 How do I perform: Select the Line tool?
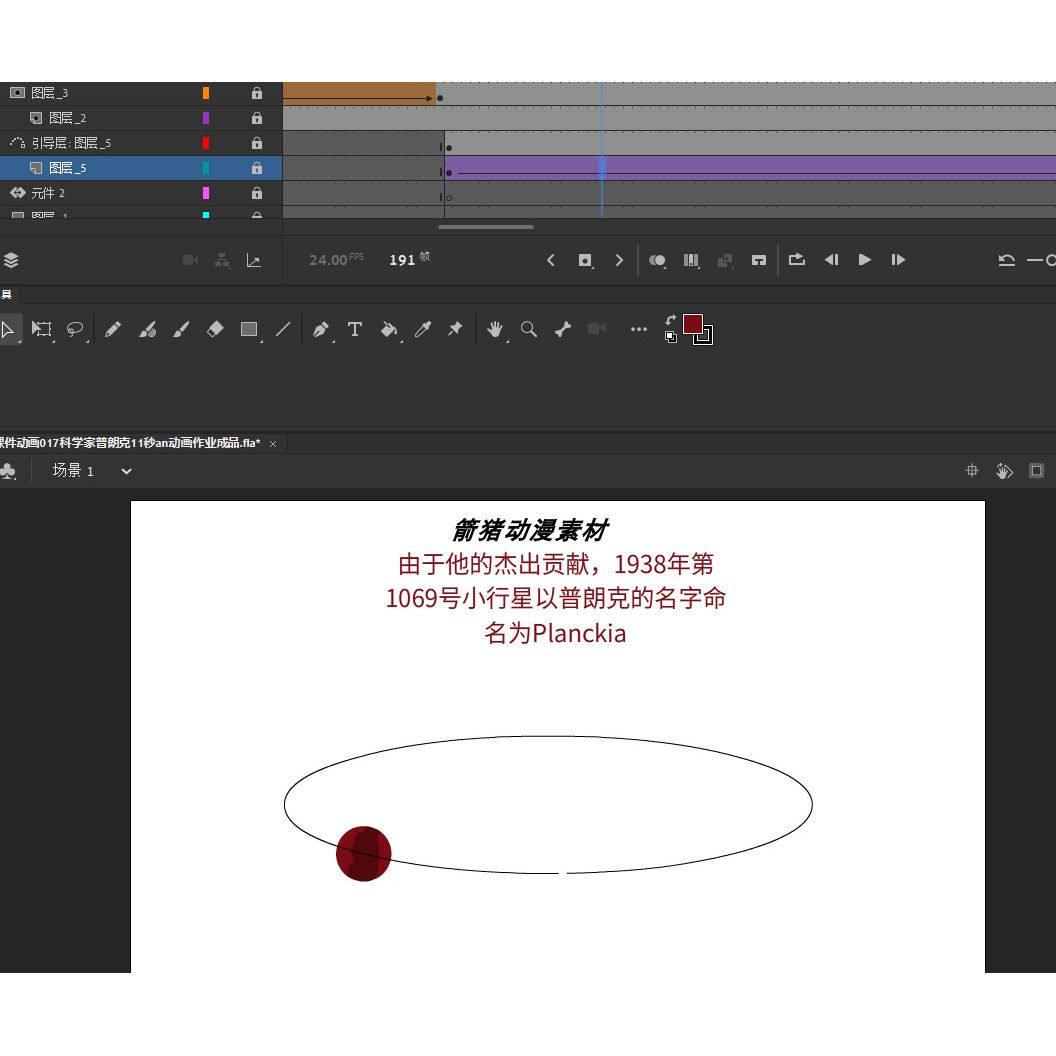[x=283, y=329]
